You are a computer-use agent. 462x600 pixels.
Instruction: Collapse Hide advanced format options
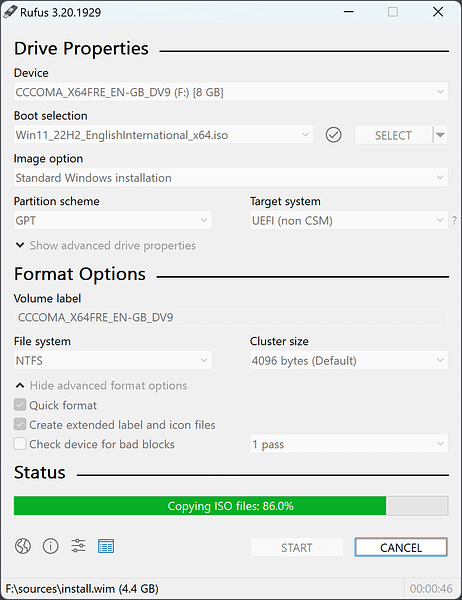click(x=101, y=385)
